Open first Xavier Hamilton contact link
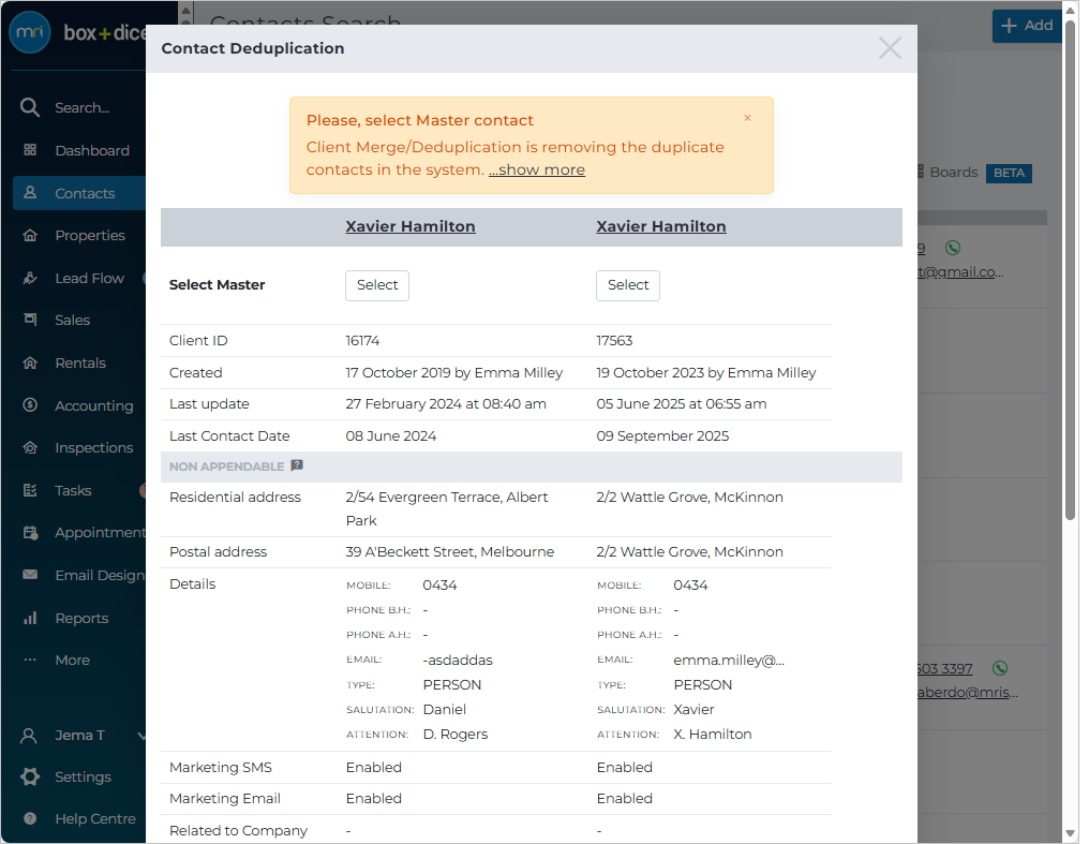This screenshot has height=844, width=1080. [410, 227]
